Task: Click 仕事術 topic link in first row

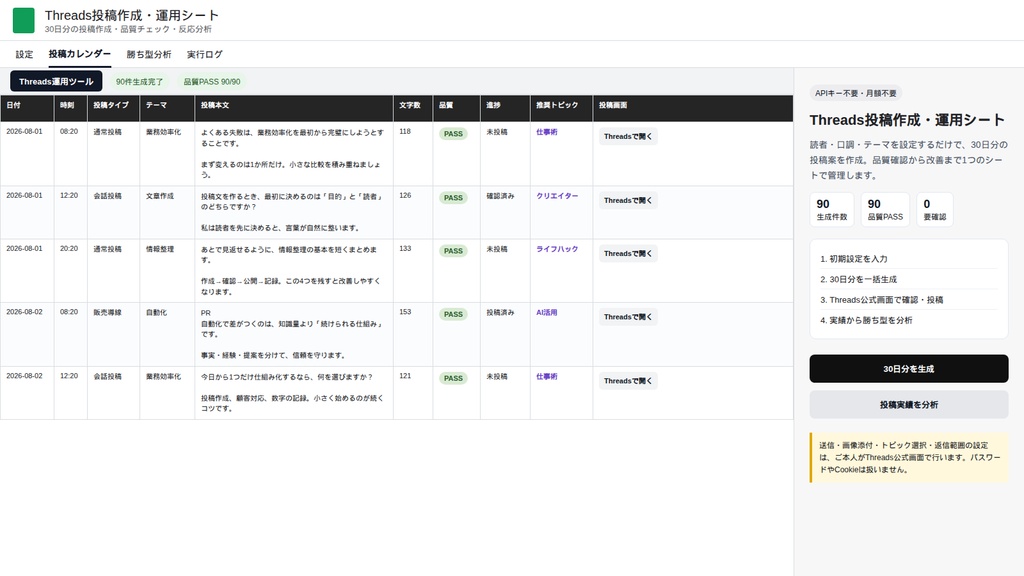Action: click(547, 132)
